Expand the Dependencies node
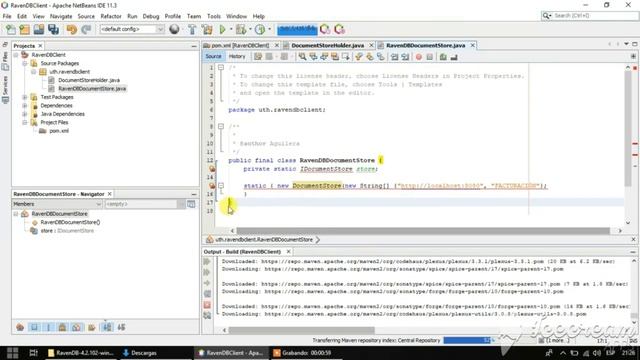This screenshot has height=360, width=640. click(x=25, y=105)
